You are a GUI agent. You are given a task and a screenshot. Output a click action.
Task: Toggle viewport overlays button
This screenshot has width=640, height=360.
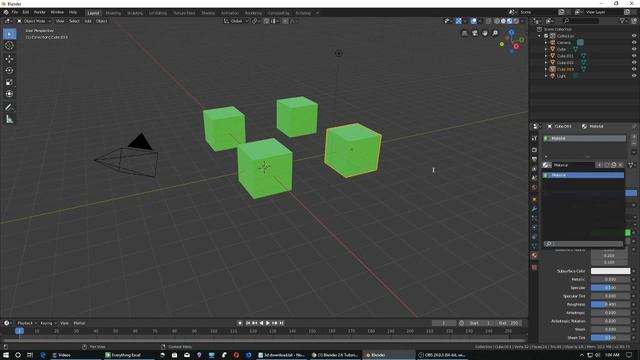click(x=473, y=21)
